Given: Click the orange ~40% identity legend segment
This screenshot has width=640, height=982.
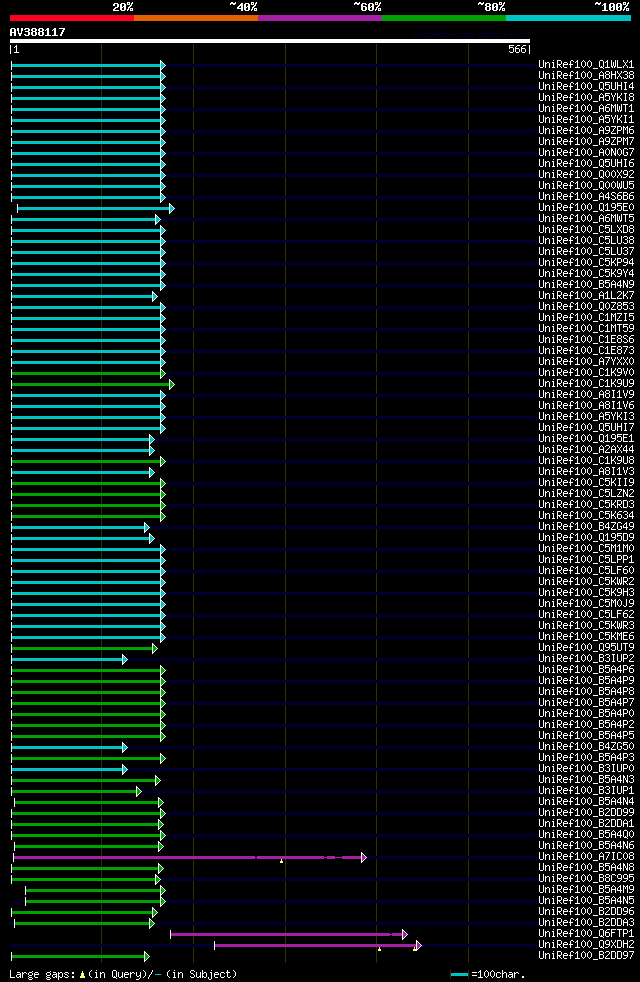Looking at the screenshot, I should tap(196, 18).
